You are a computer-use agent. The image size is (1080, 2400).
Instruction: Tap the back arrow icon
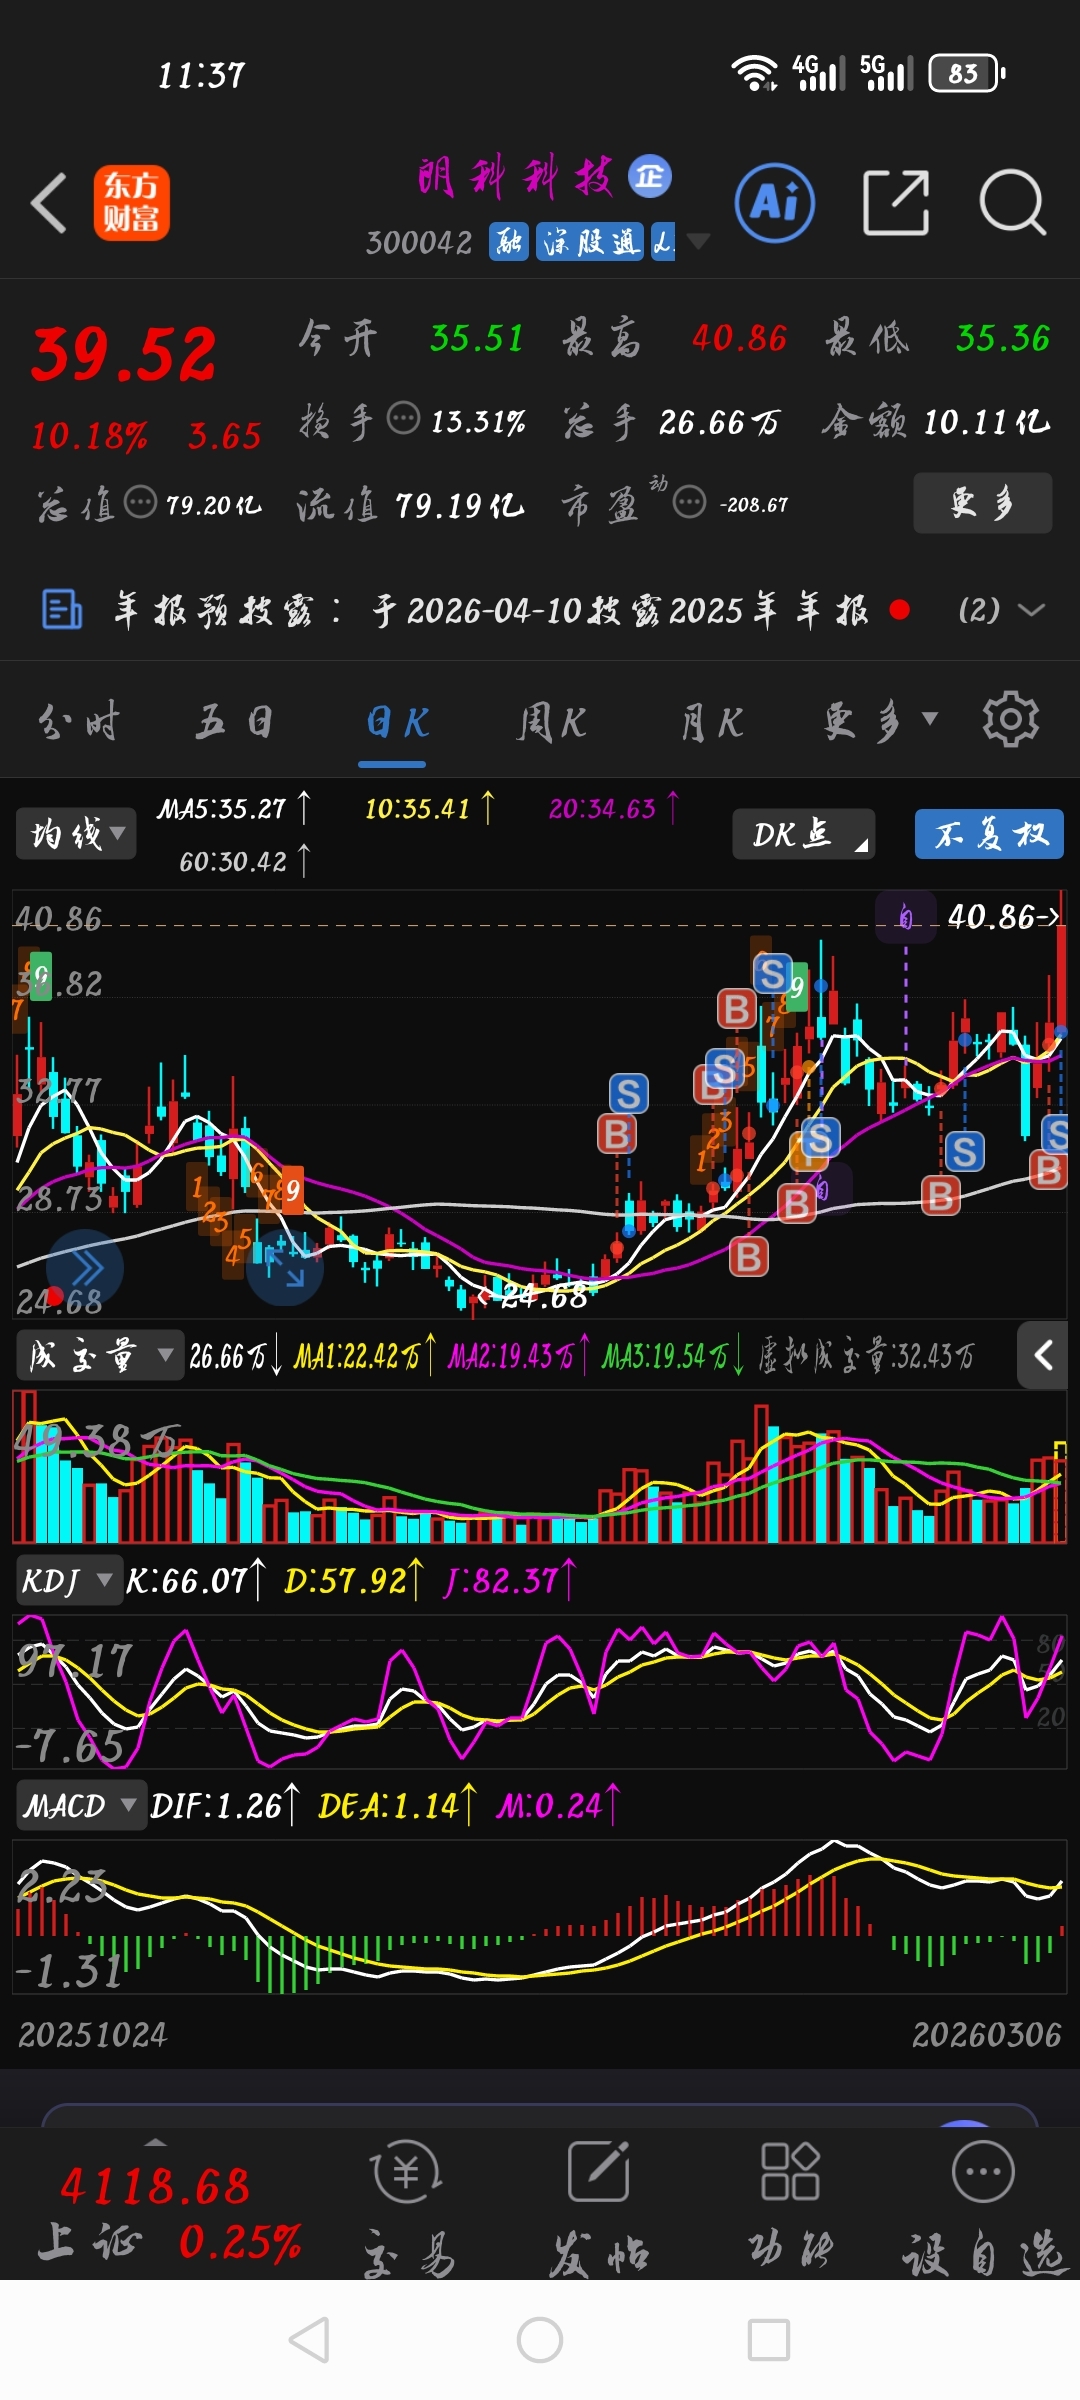50,203
